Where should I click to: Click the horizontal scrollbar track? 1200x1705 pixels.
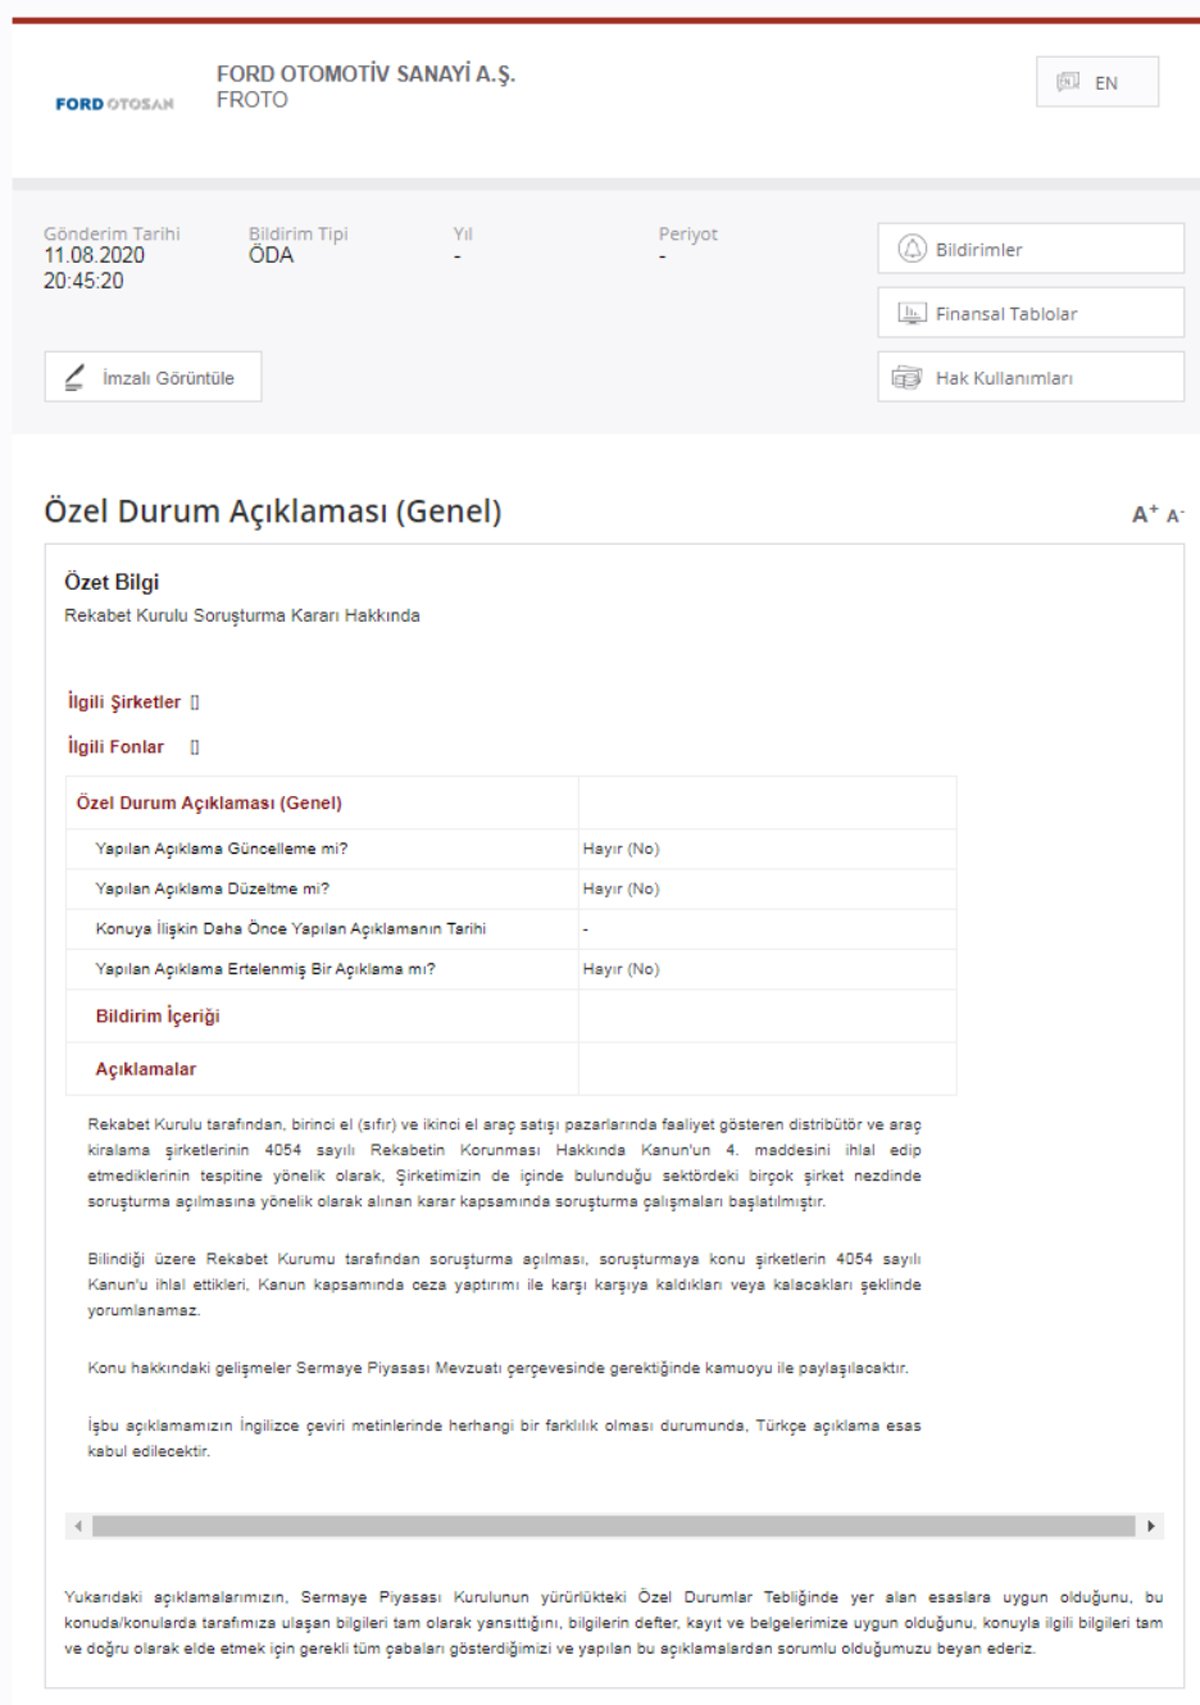(x=614, y=1526)
